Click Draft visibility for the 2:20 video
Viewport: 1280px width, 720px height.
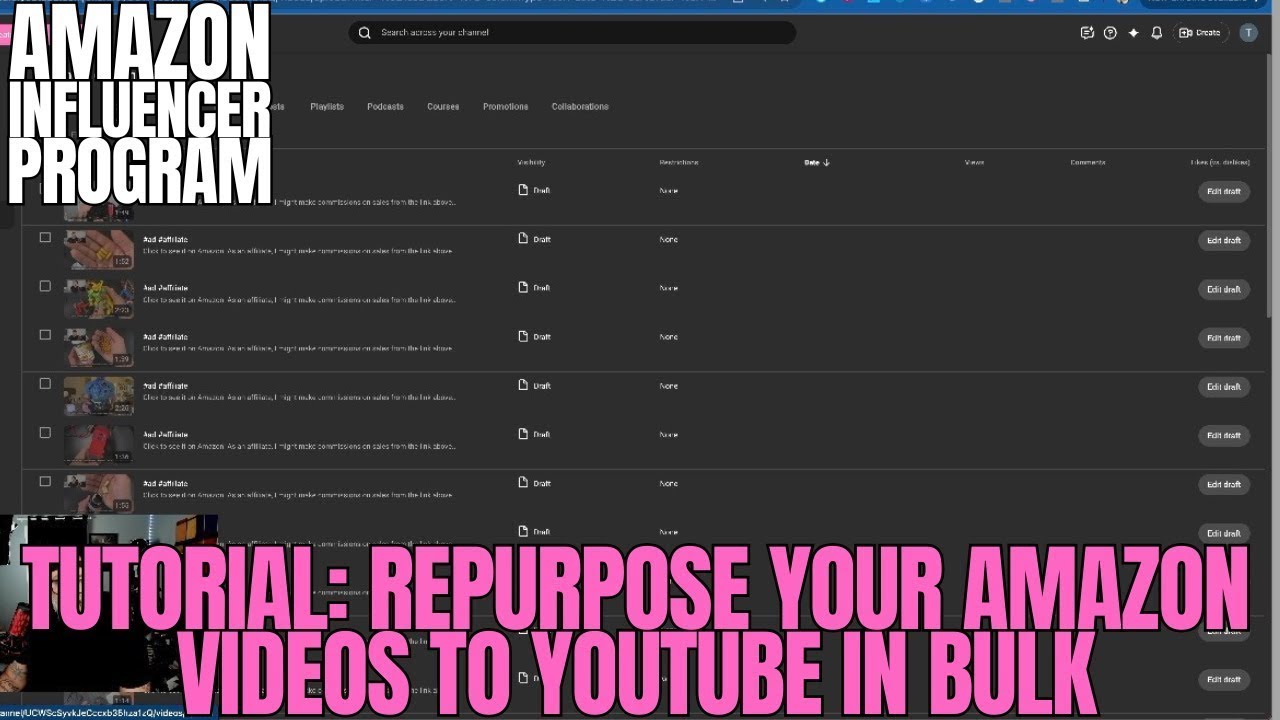tap(534, 386)
